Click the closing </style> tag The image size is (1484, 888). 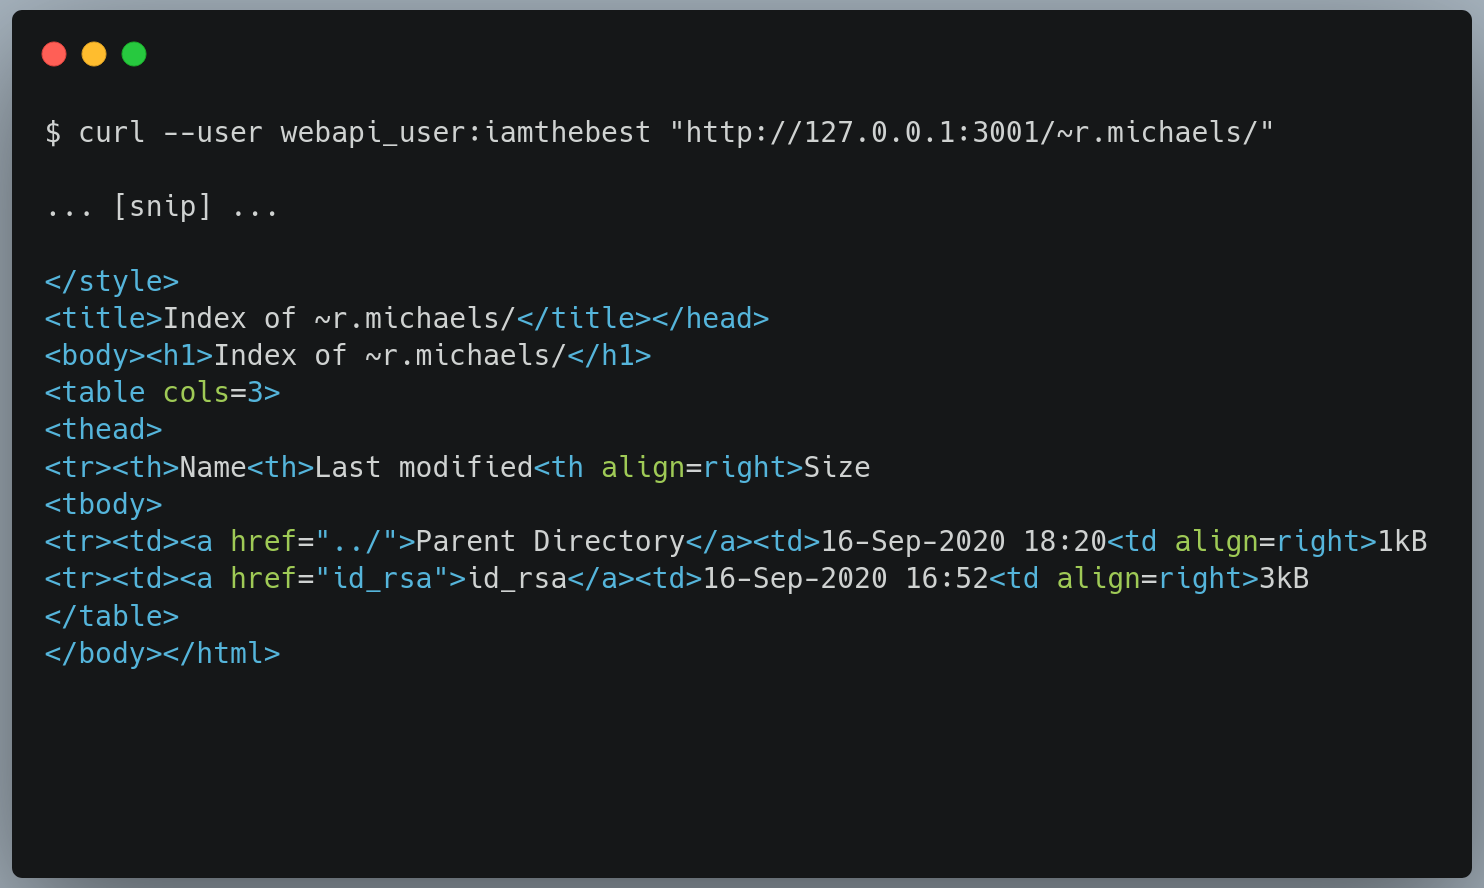pos(112,282)
